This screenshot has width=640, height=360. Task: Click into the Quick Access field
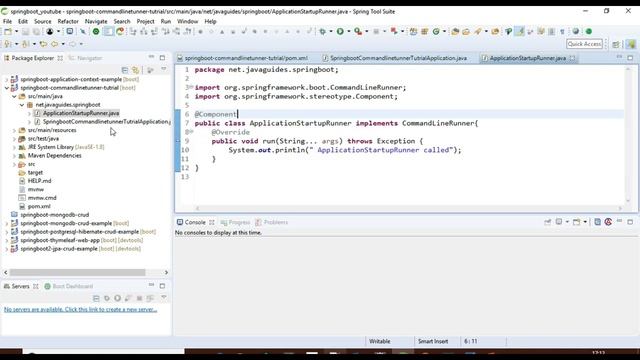tap(584, 44)
